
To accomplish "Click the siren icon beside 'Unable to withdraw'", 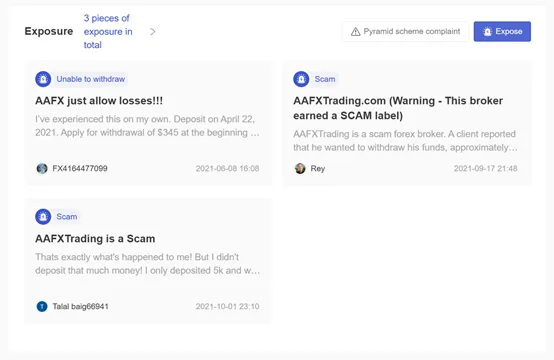I will pyautogui.click(x=43, y=79).
